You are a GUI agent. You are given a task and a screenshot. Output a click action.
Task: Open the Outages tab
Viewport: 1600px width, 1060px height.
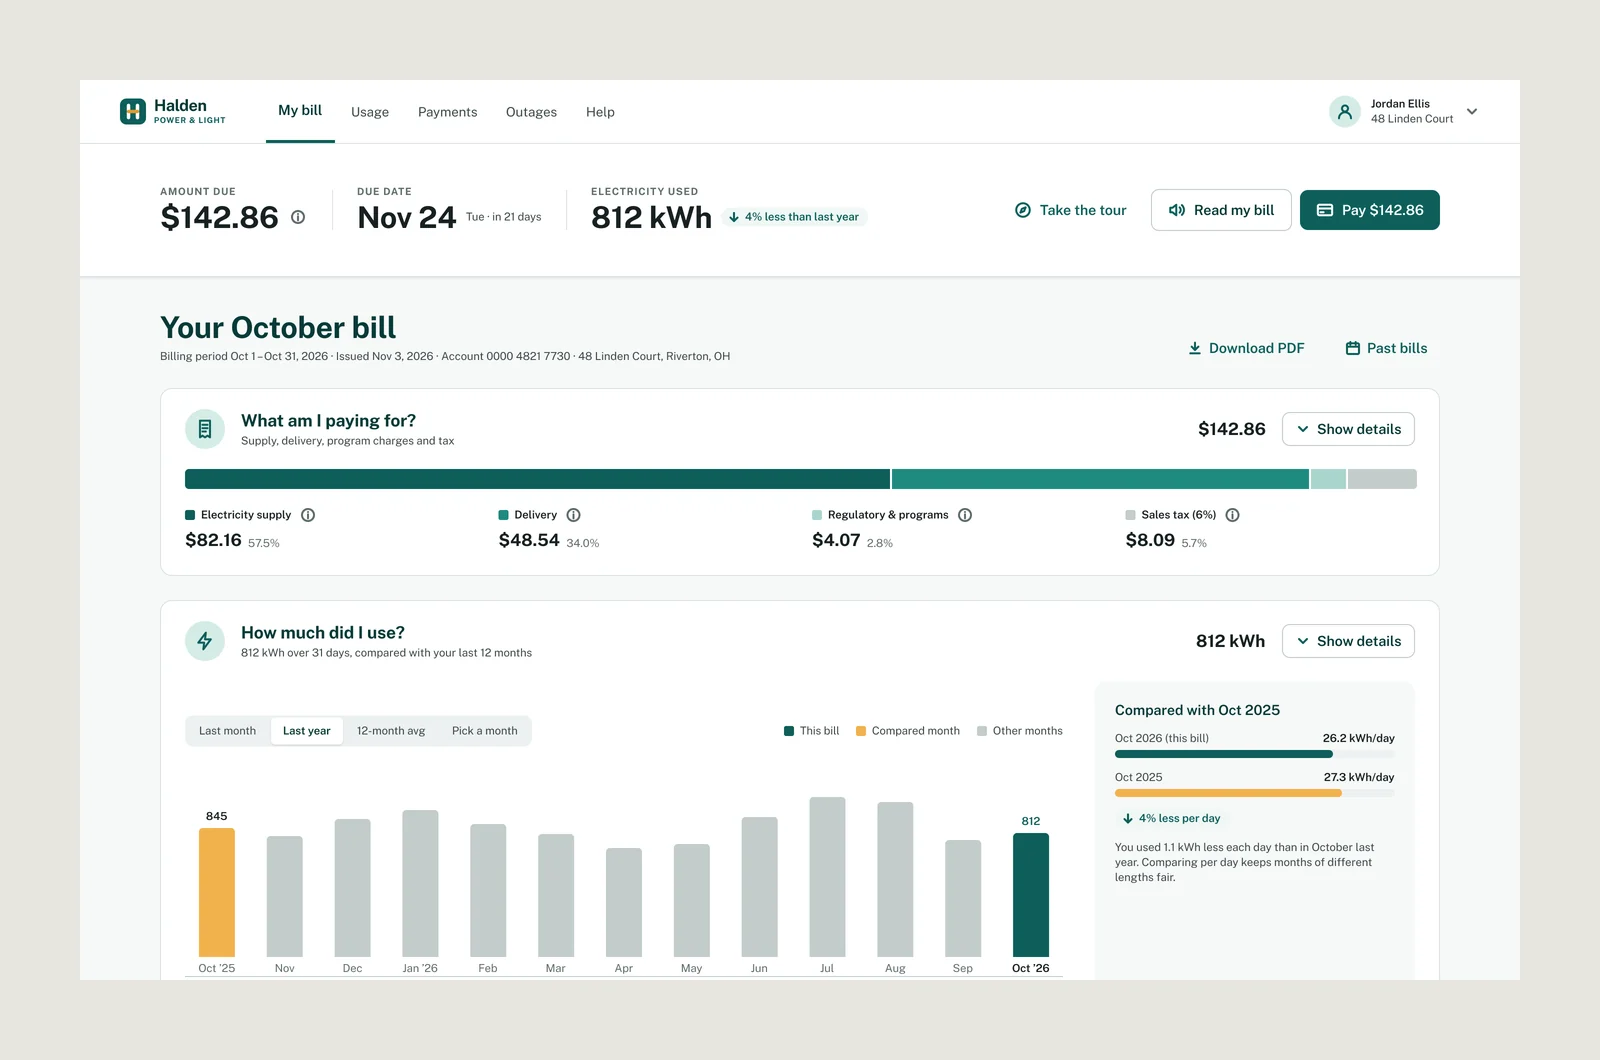tap(531, 112)
